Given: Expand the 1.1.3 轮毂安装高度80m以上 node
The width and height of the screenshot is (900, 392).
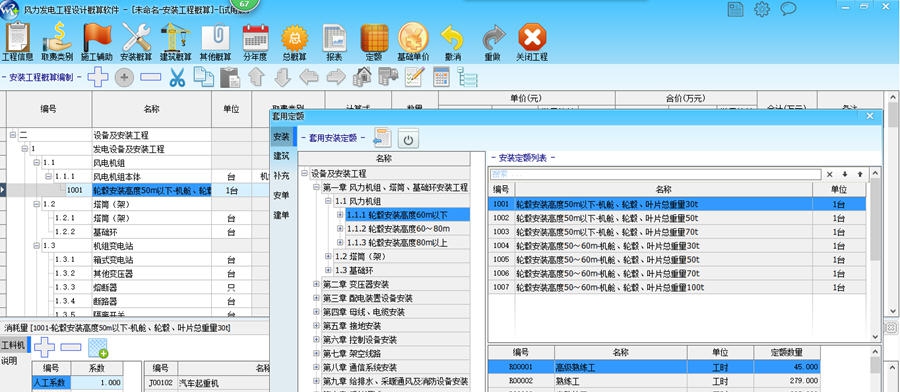Looking at the screenshot, I should pyautogui.click(x=340, y=242).
